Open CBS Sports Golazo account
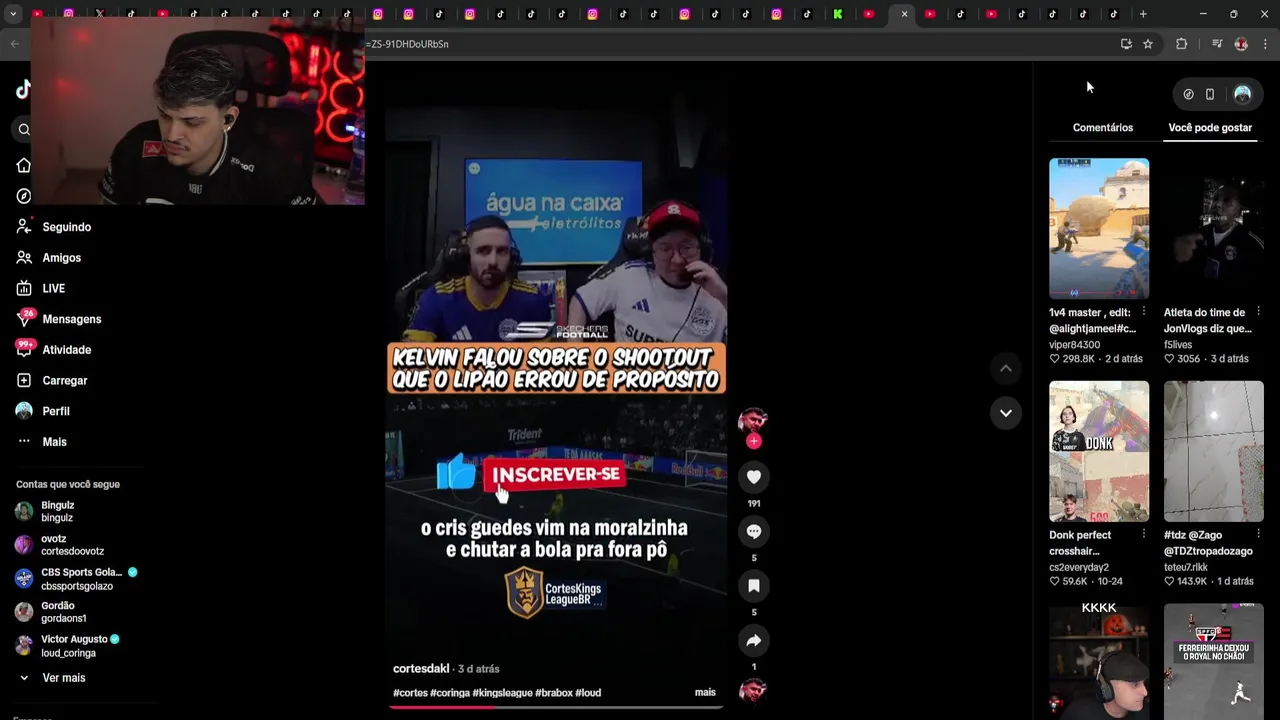The height and width of the screenshot is (720, 1280). pos(80,578)
